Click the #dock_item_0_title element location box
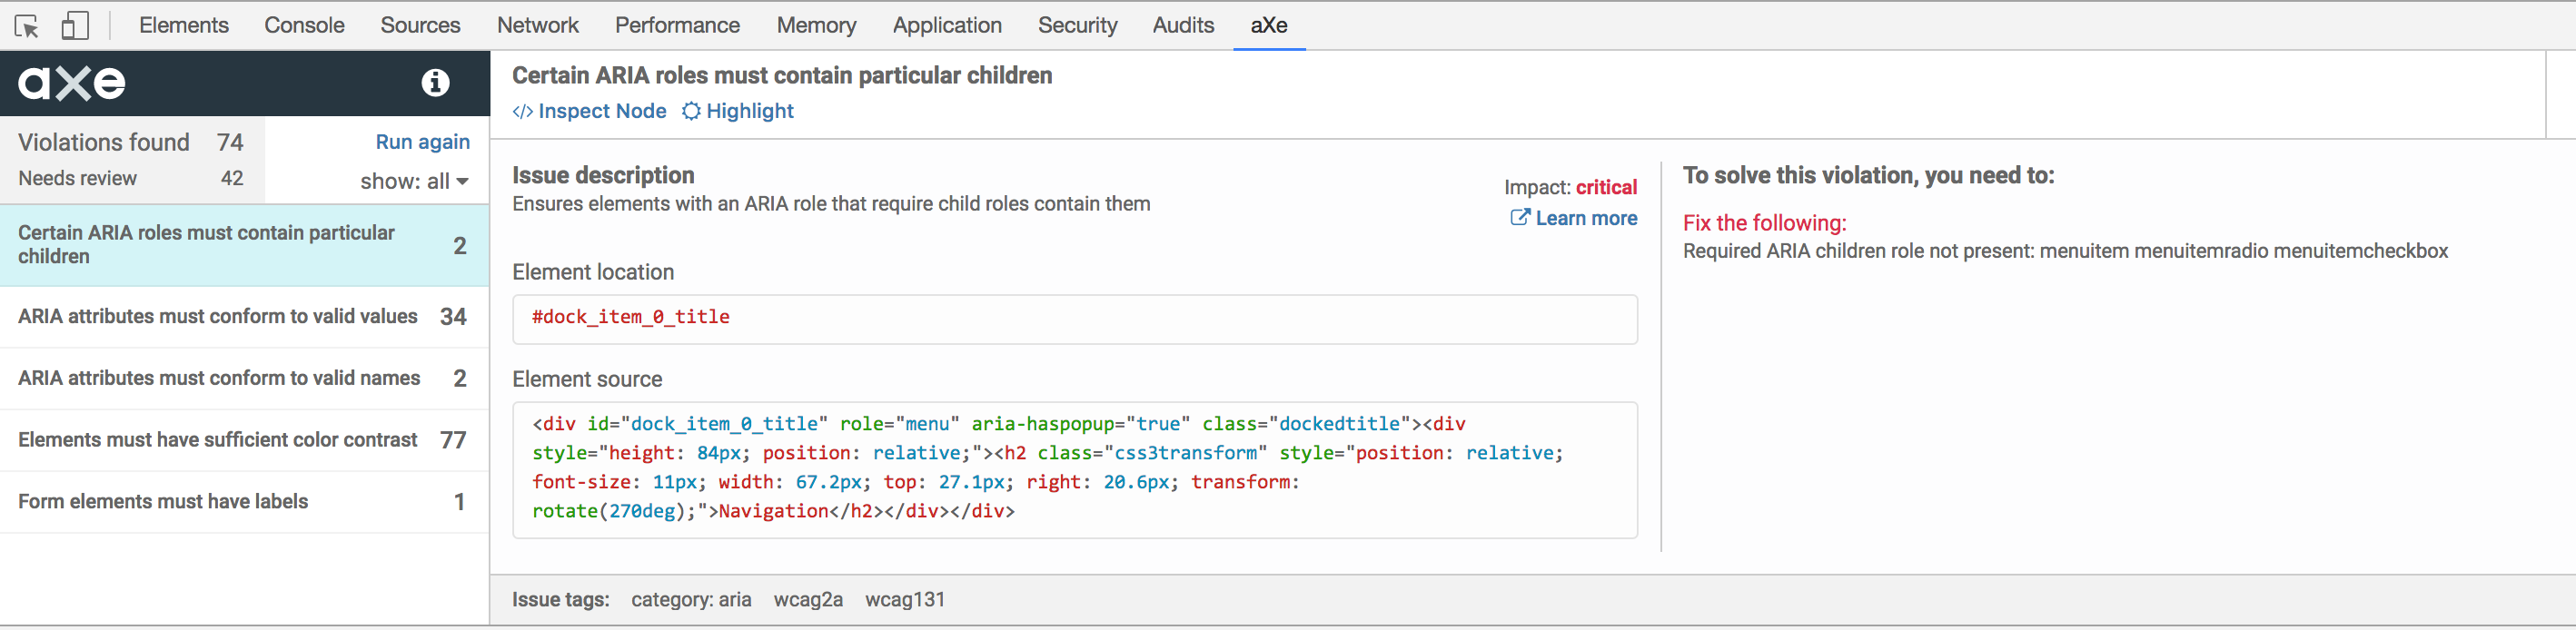The width and height of the screenshot is (2576, 630). [1075, 319]
